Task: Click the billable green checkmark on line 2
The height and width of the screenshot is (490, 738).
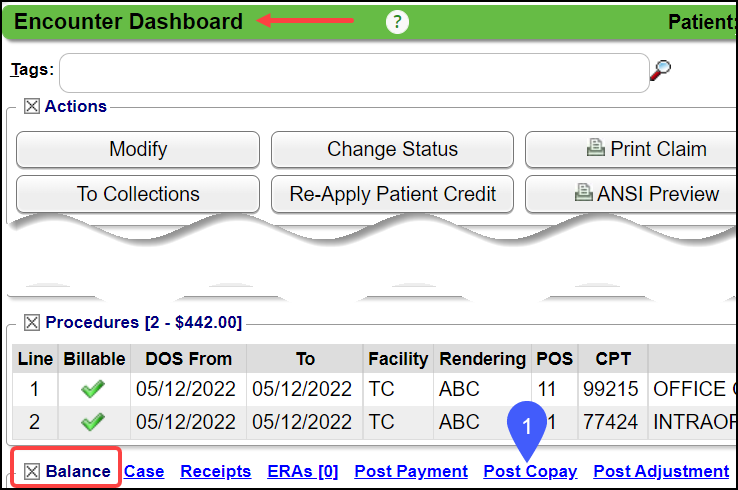Action: 93,422
